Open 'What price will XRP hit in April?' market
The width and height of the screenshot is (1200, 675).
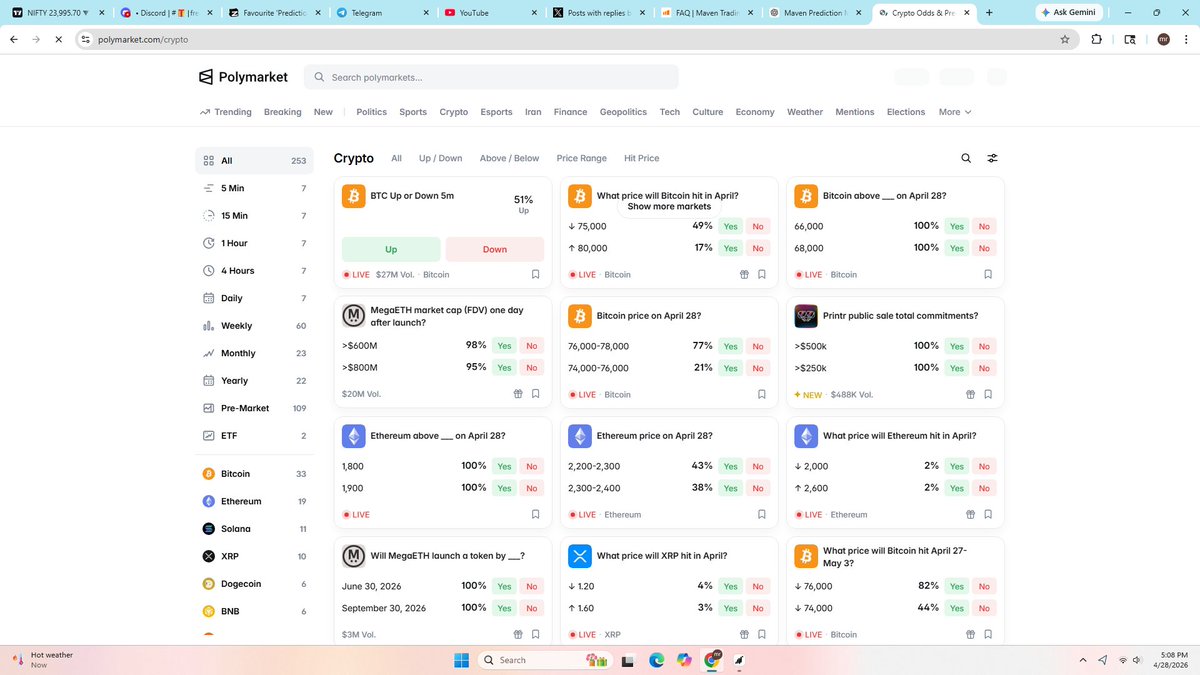tap(662, 556)
